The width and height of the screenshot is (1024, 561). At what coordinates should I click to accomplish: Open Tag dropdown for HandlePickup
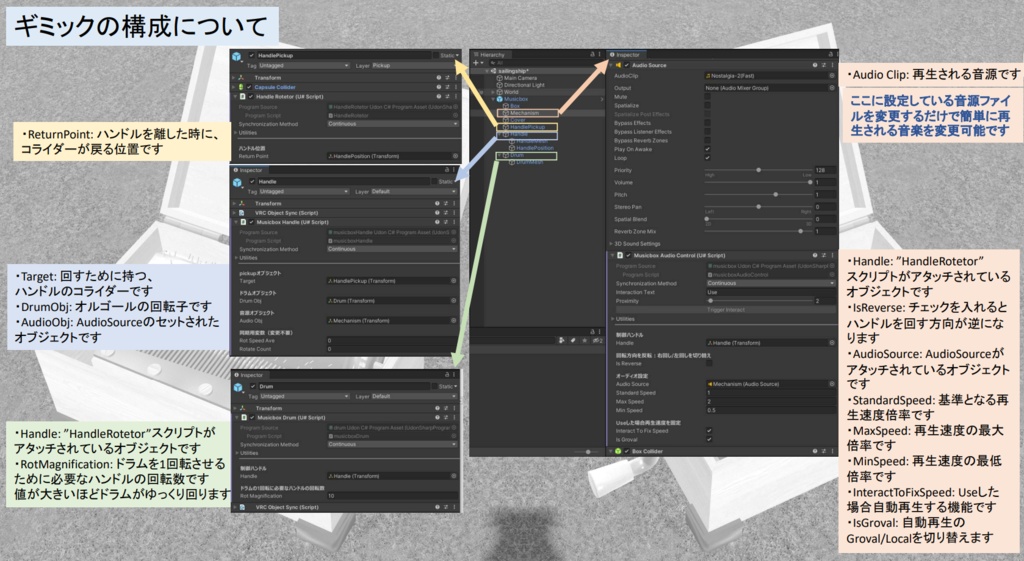click(x=304, y=65)
